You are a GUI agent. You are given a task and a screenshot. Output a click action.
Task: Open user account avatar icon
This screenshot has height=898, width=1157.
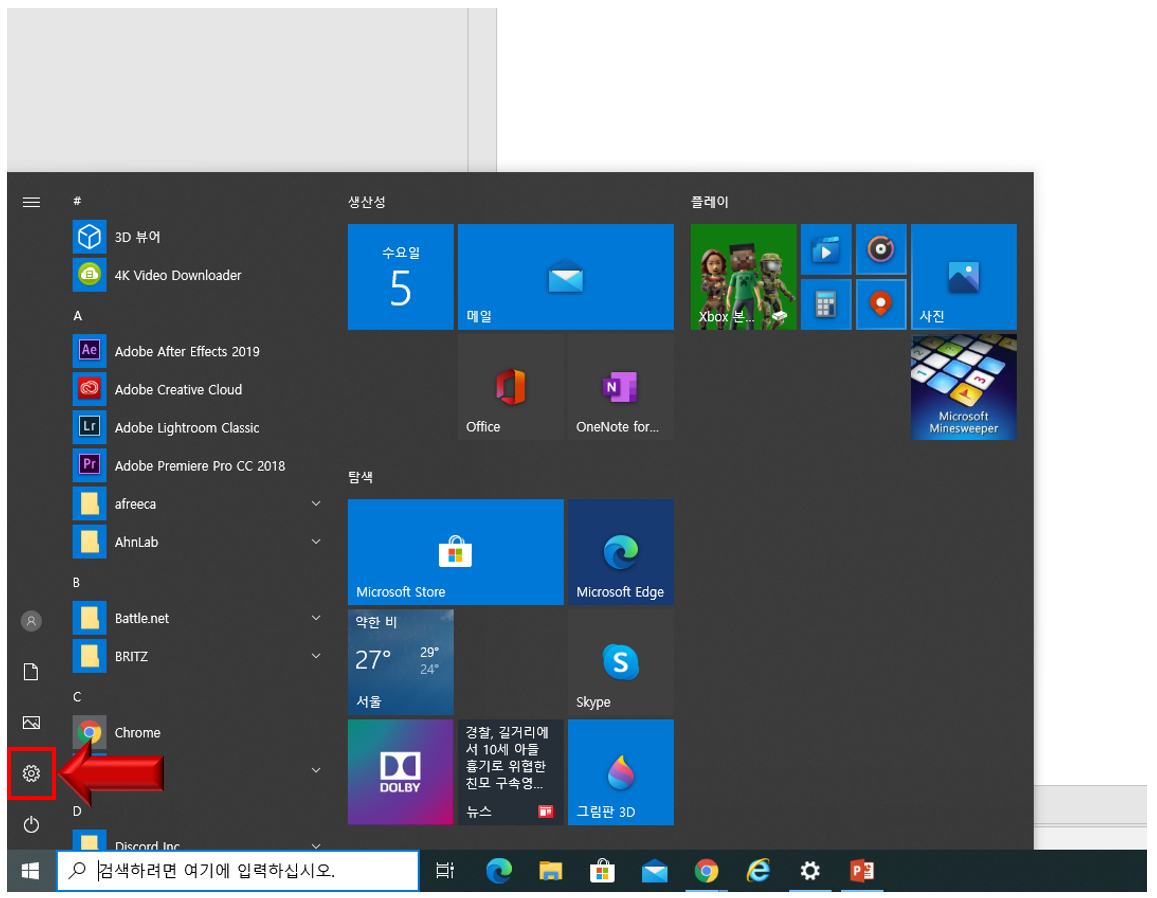(x=31, y=621)
